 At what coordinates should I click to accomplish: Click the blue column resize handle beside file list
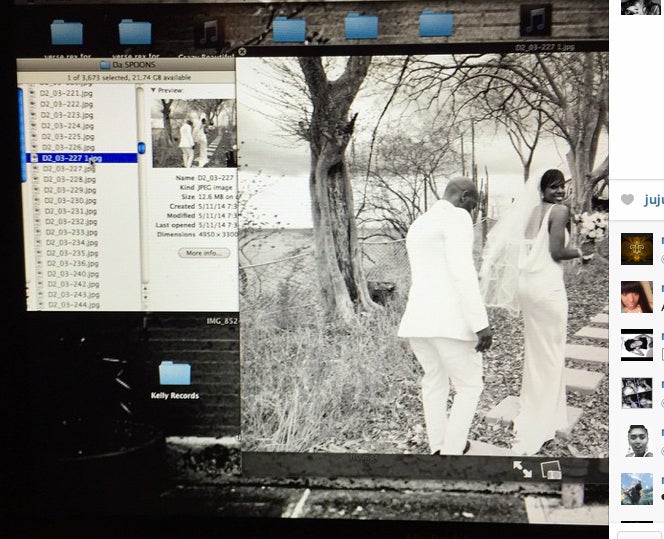[22, 135]
